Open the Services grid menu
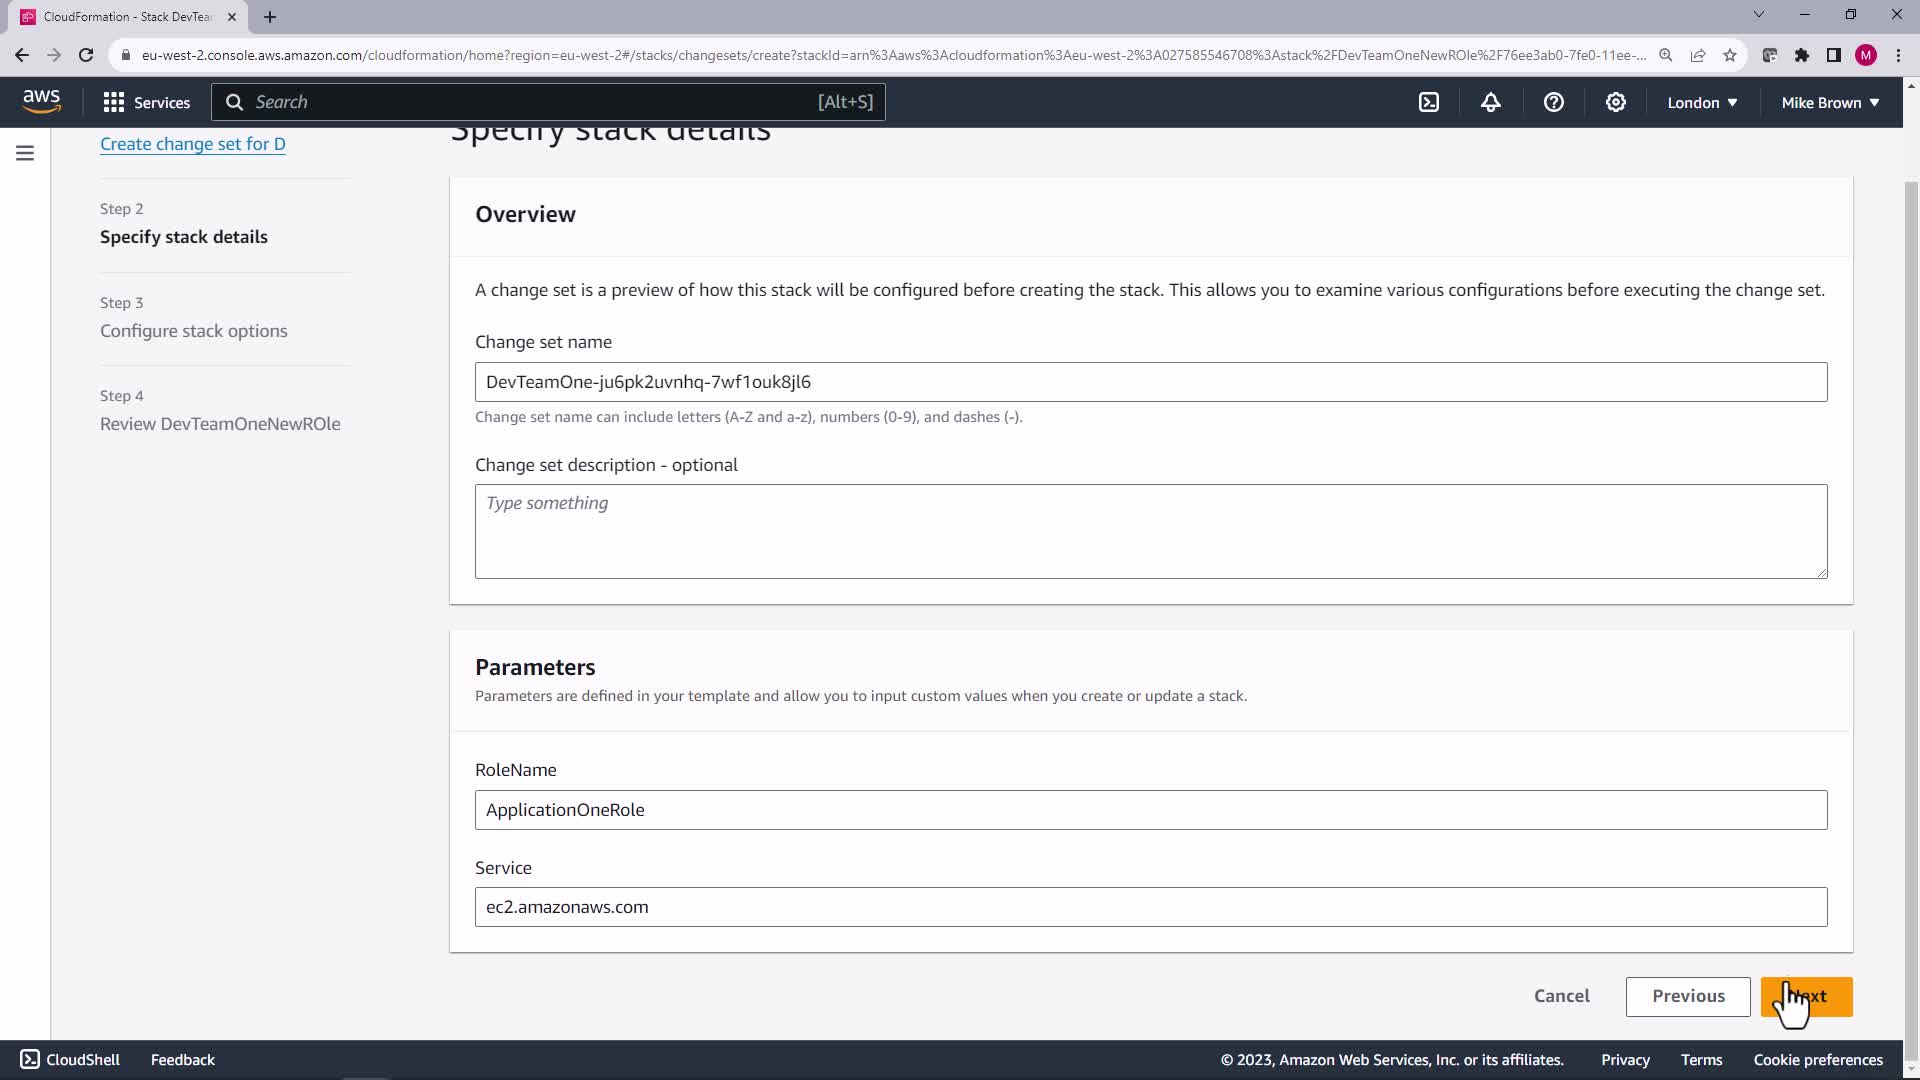Image resolution: width=1920 pixels, height=1080 pixels. point(146,102)
